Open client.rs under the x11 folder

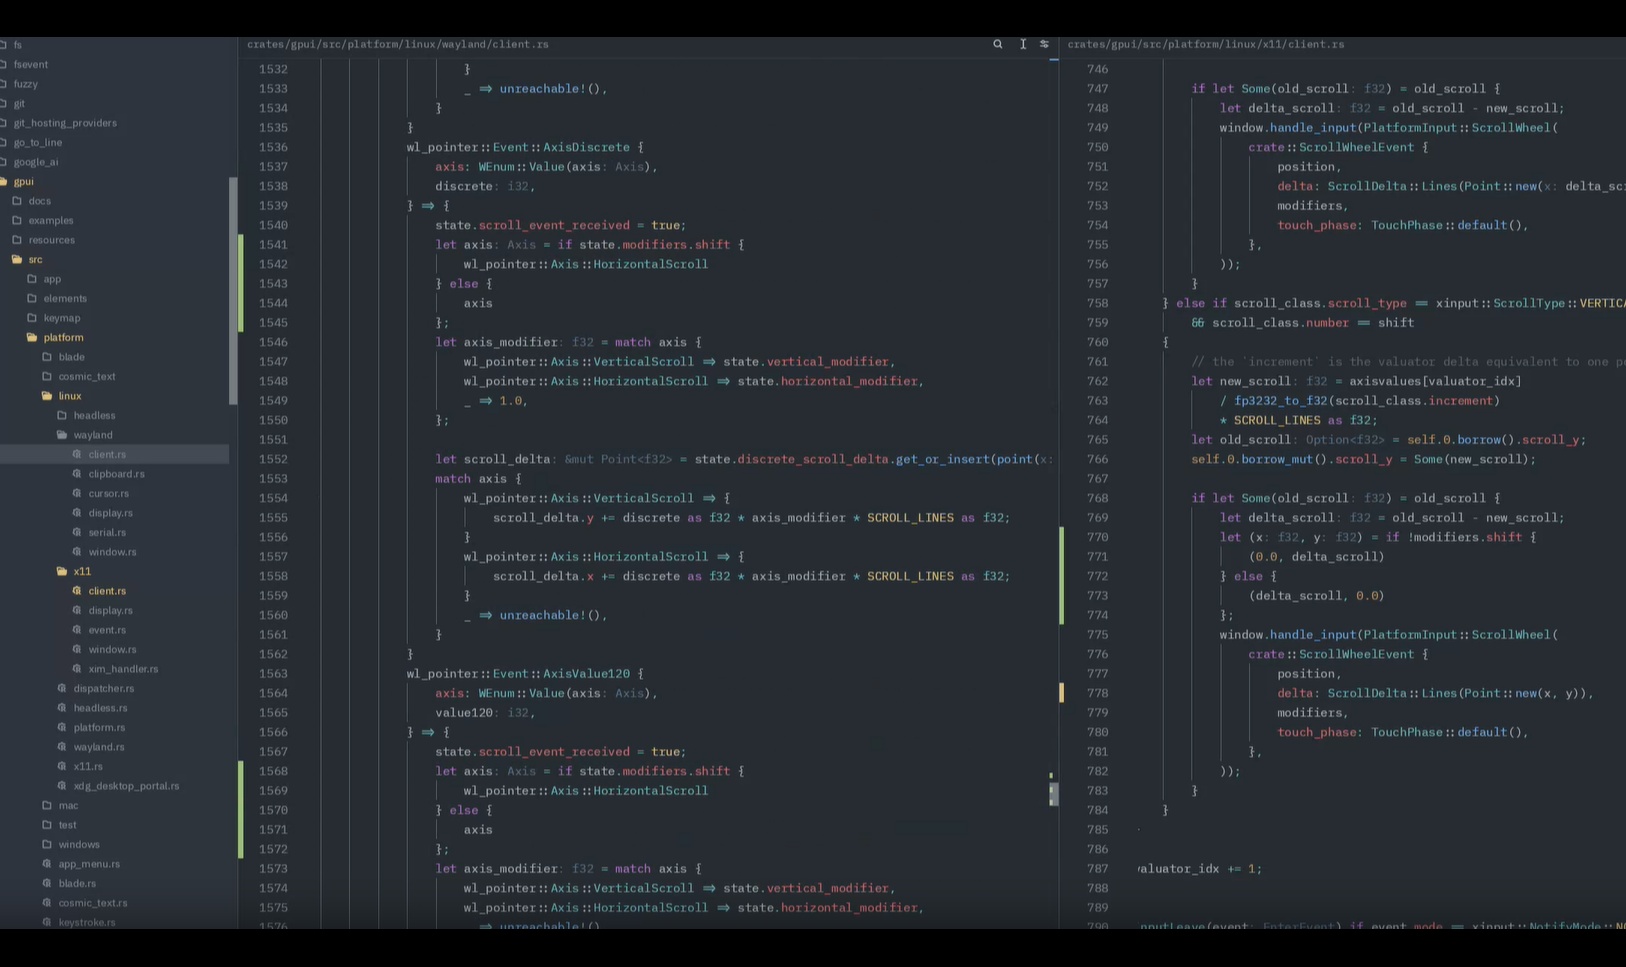point(107,591)
